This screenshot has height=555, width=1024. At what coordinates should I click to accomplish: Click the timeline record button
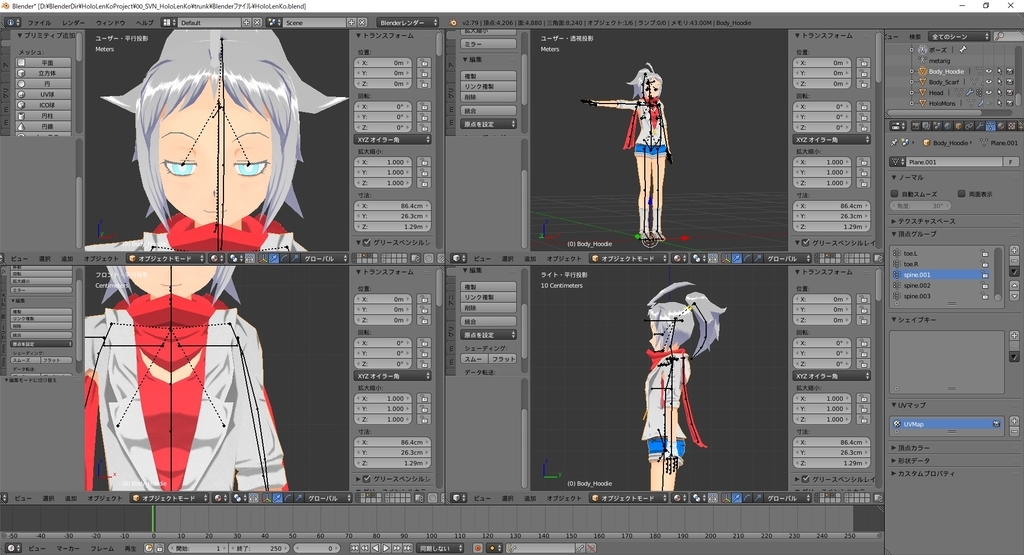[x=477, y=548]
